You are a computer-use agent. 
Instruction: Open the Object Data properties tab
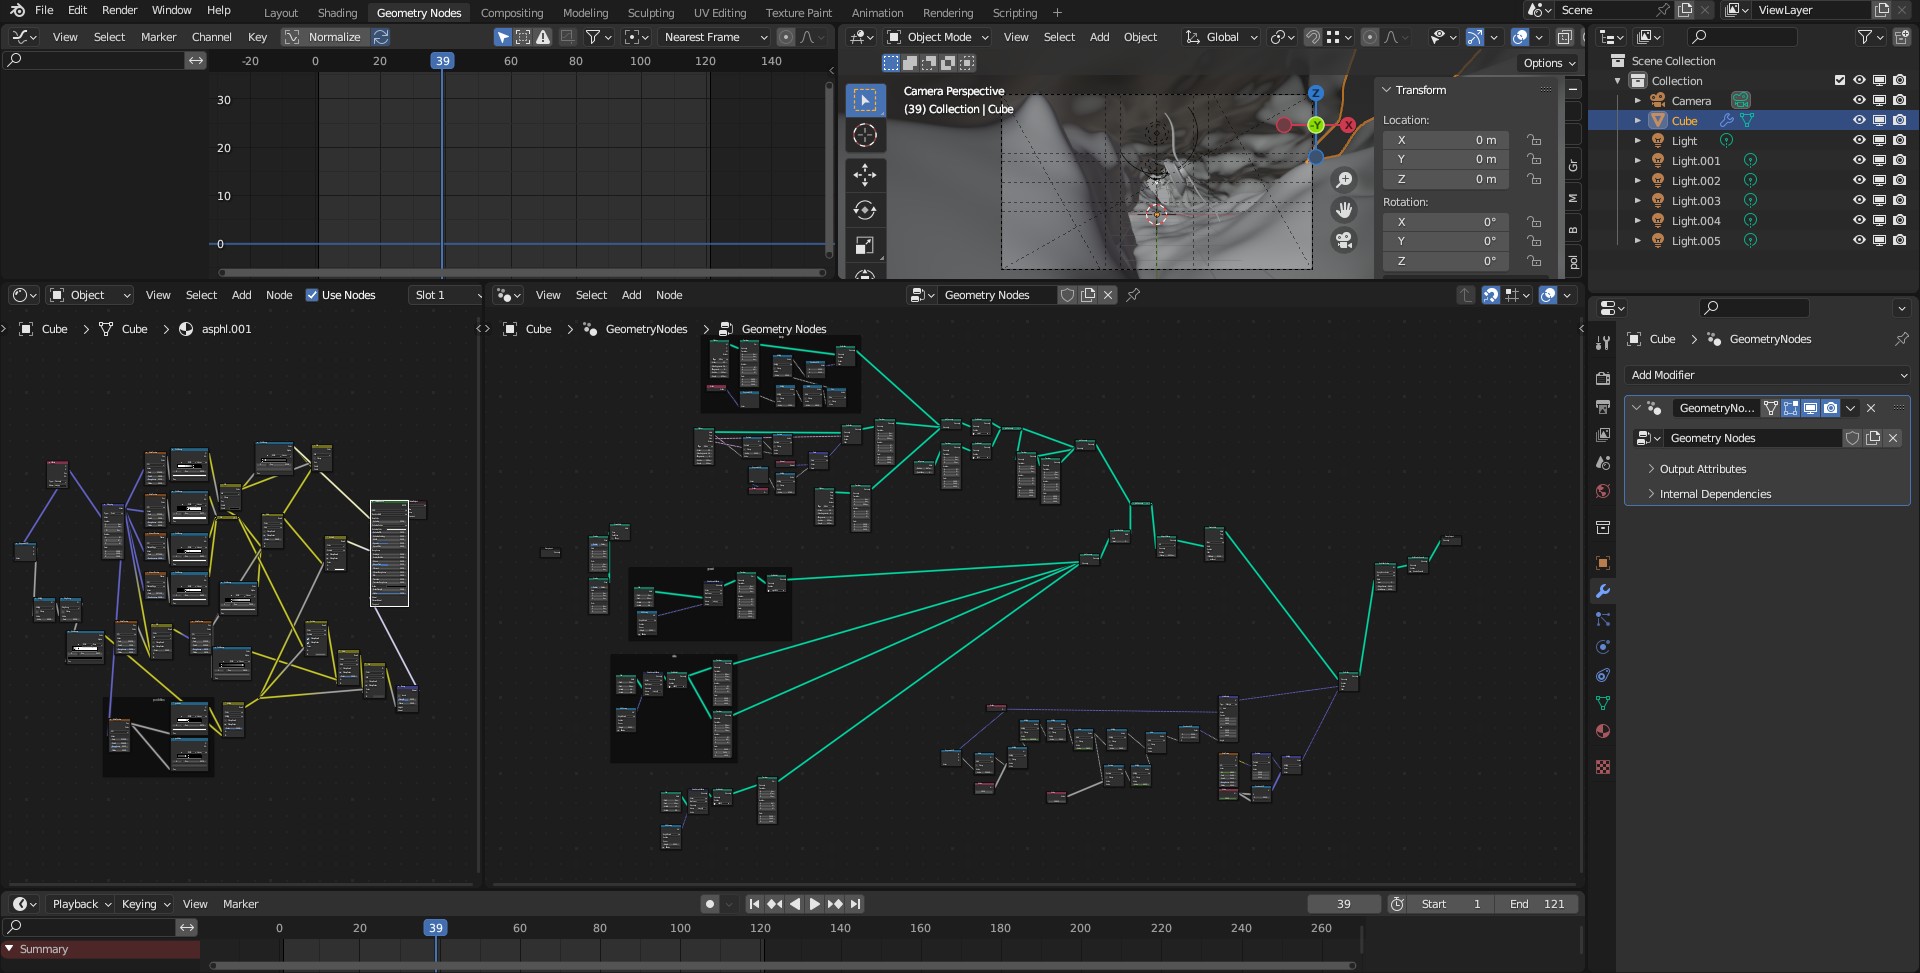coord(1603,703)
